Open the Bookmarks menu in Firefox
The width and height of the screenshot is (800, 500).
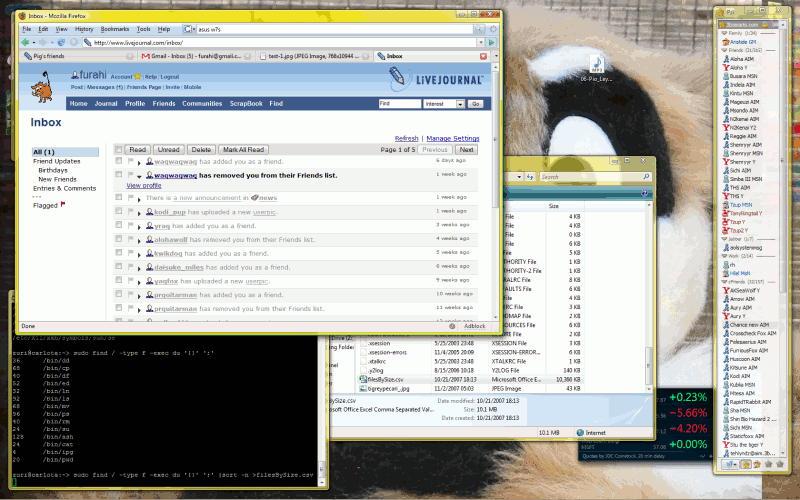(114, 29)
